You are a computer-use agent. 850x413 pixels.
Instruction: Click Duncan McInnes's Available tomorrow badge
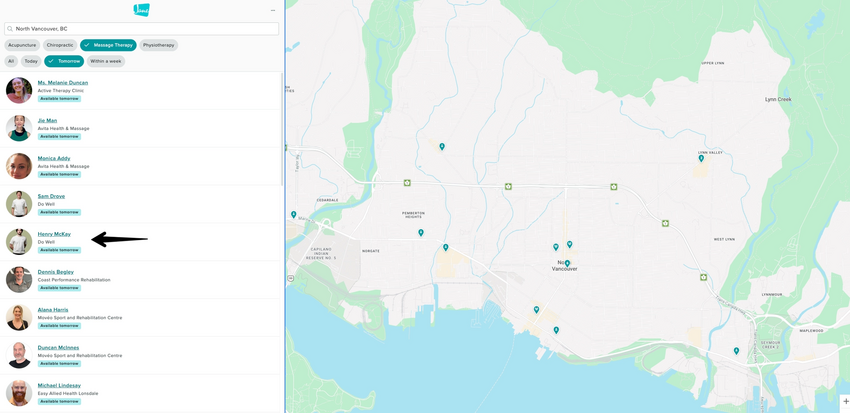pos(59,364)
